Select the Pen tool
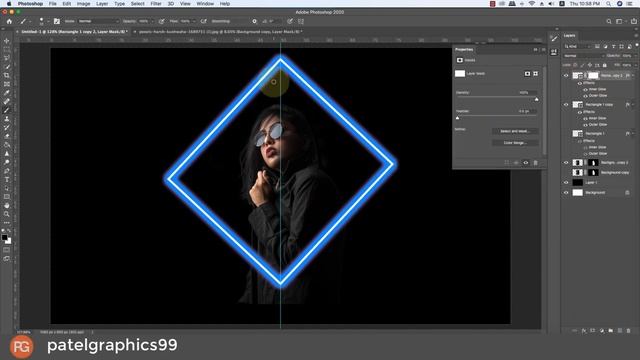Viewport: 640px width, 360px height. click(x=7, y=171)
